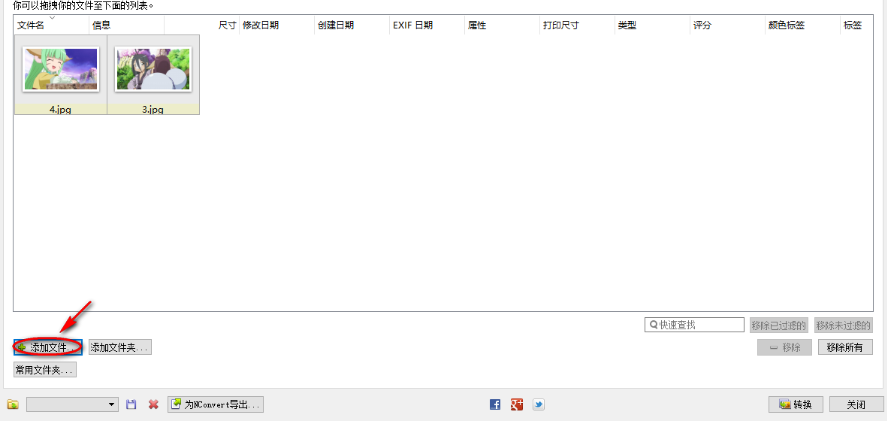Sort by 评分 column header
Screen dimensions: 887x421
(727, 25)
